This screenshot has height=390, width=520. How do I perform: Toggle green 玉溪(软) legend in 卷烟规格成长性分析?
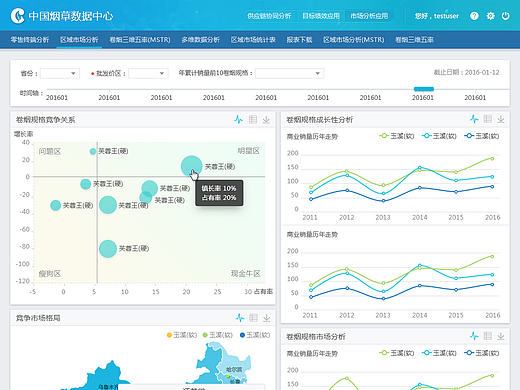(x=397, y=136)
